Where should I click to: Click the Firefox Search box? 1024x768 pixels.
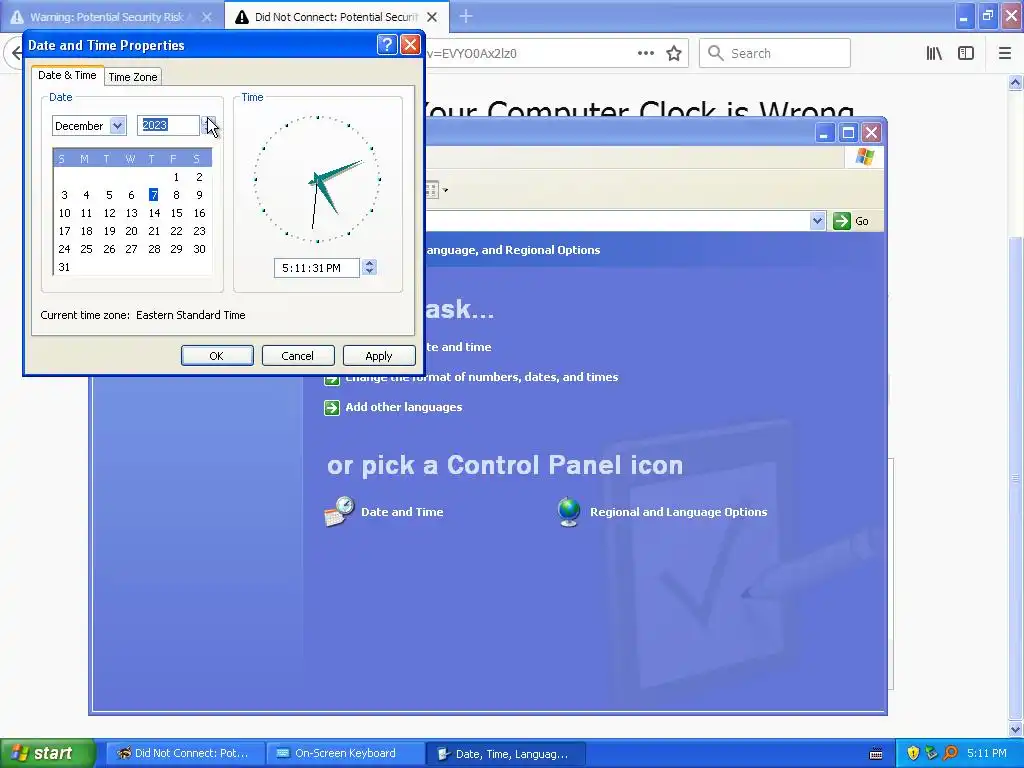coord(775,54)
